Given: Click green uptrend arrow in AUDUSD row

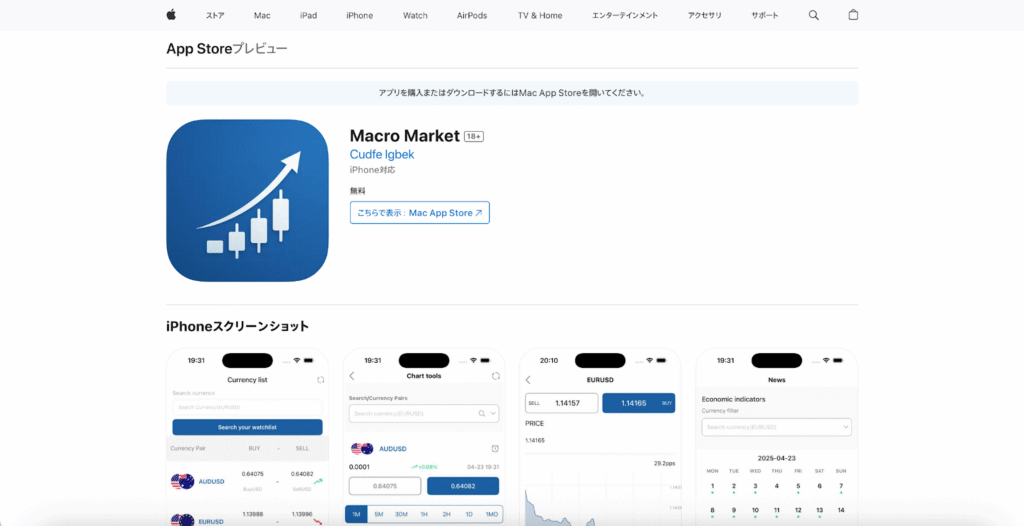Looking at the screenshot, I should pyautogui.click(x=318, y=482).
